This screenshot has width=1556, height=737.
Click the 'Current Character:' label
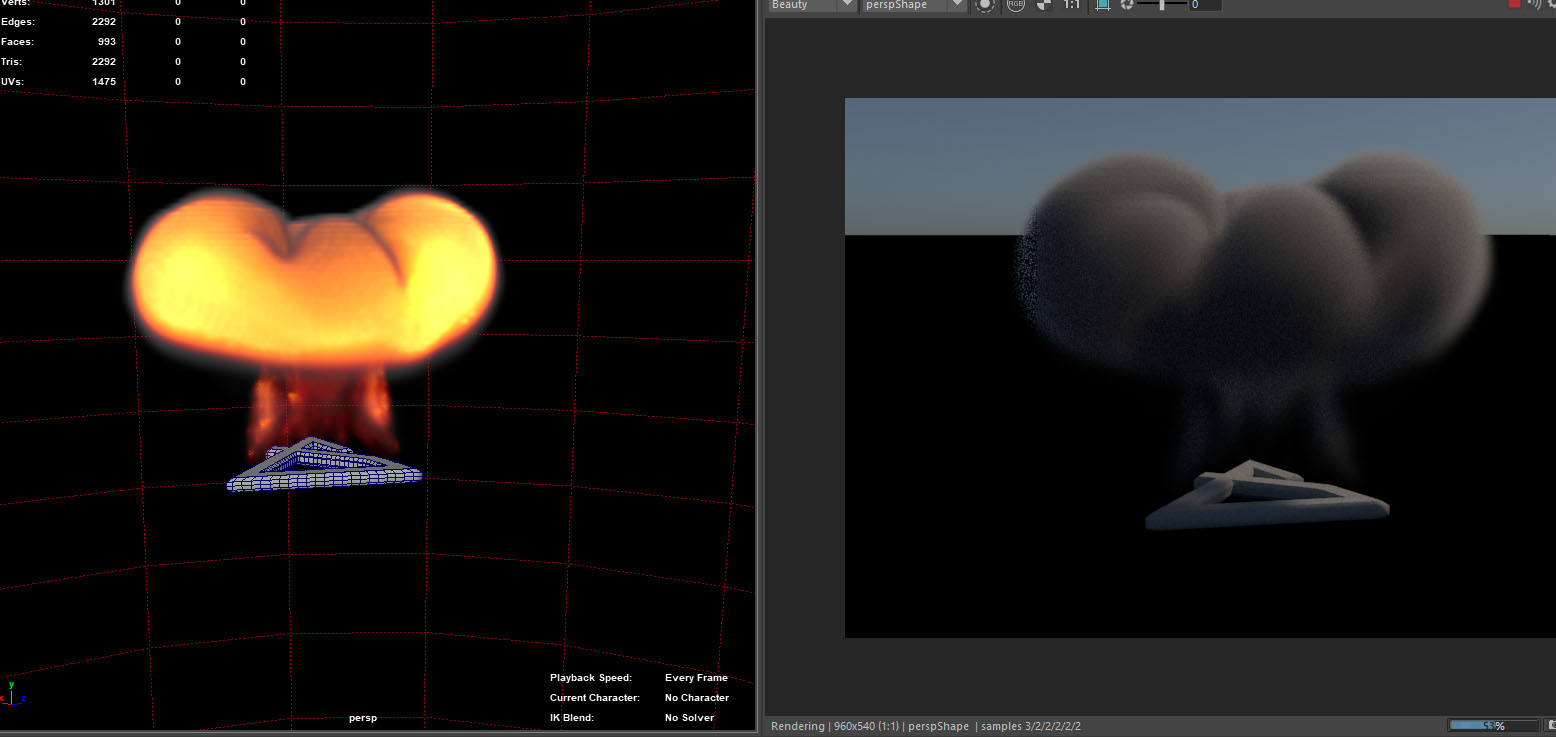tap(595, 698)
